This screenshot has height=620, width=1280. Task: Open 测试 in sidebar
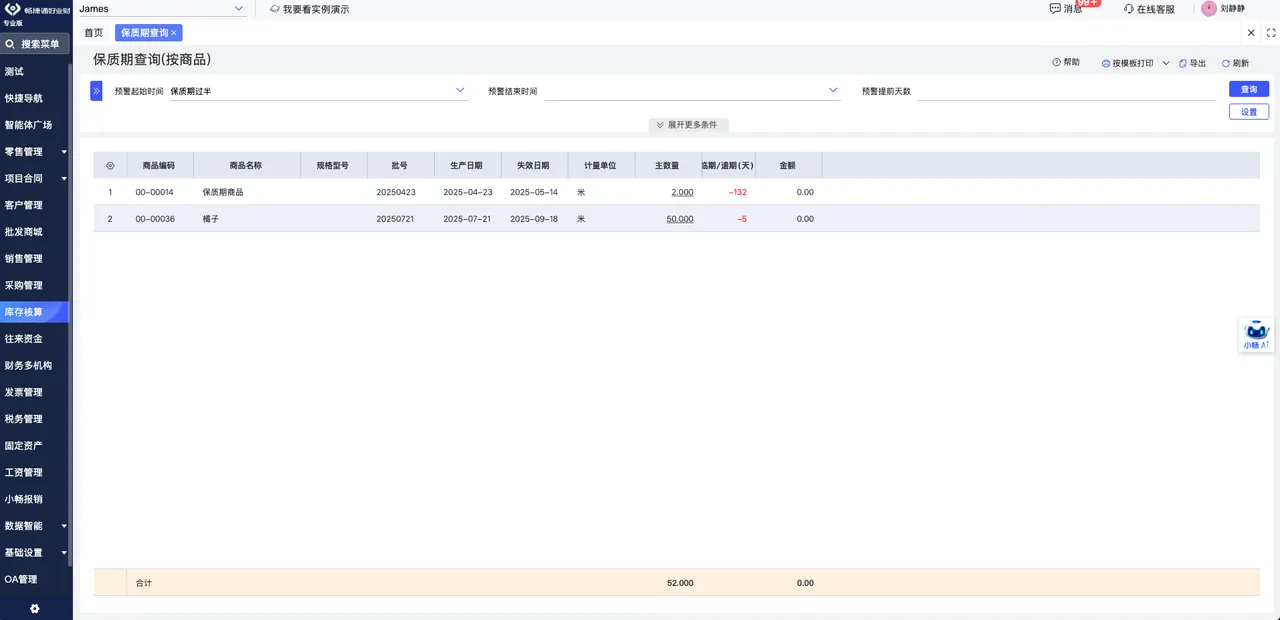click(x=14, y=72)
